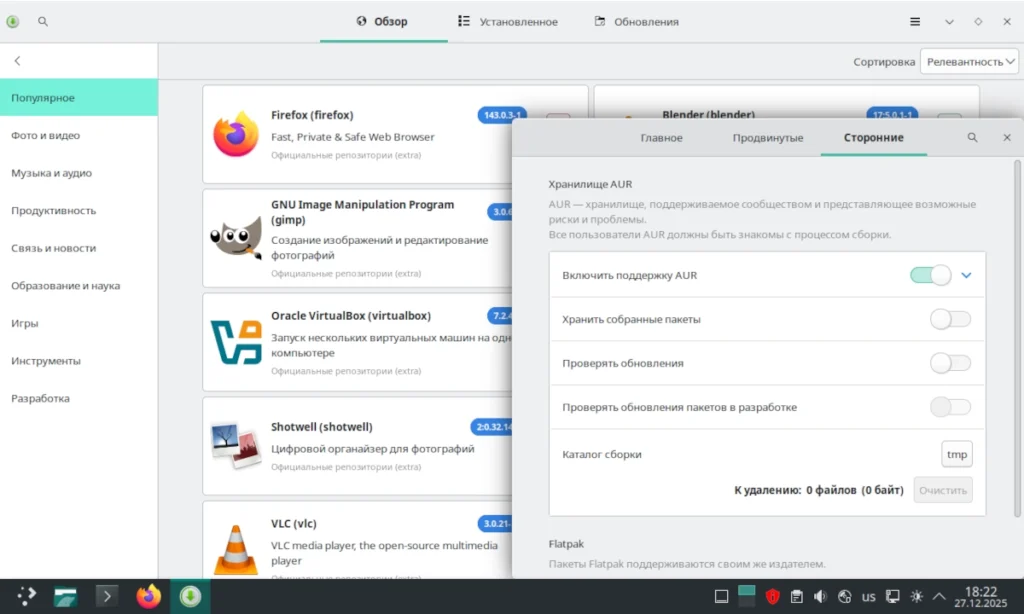This screenshot has width=1024, height=614.
Task: Click the back arrow above categories
Action: tap(18, 61)
